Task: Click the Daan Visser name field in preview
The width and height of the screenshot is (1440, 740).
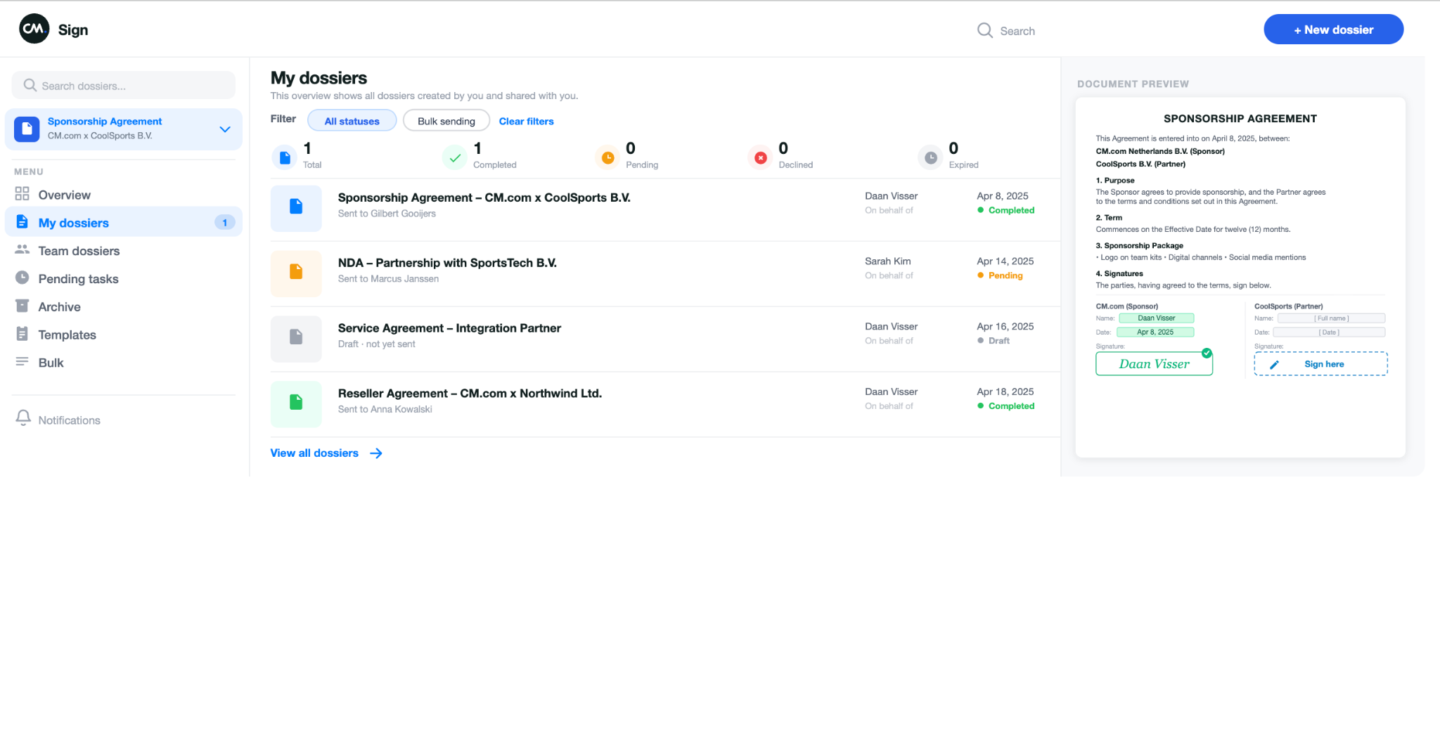Action: [1156, 318]
